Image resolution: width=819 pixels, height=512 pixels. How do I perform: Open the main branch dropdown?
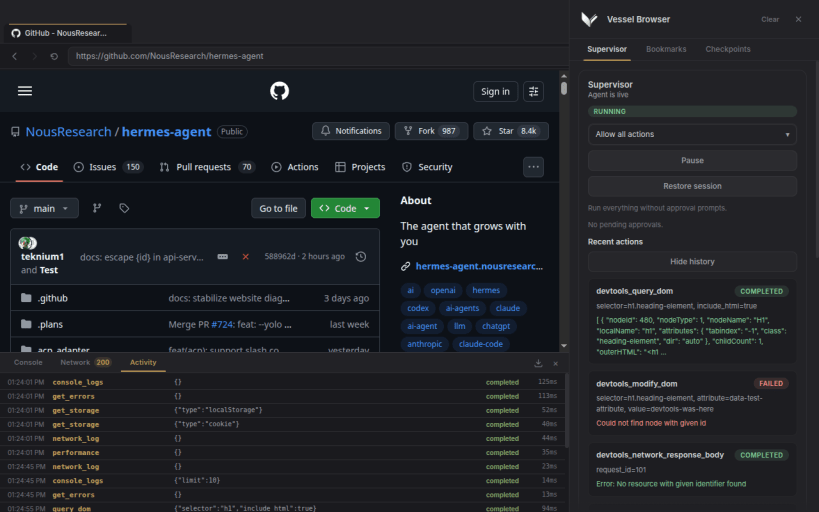coord(44,208)
